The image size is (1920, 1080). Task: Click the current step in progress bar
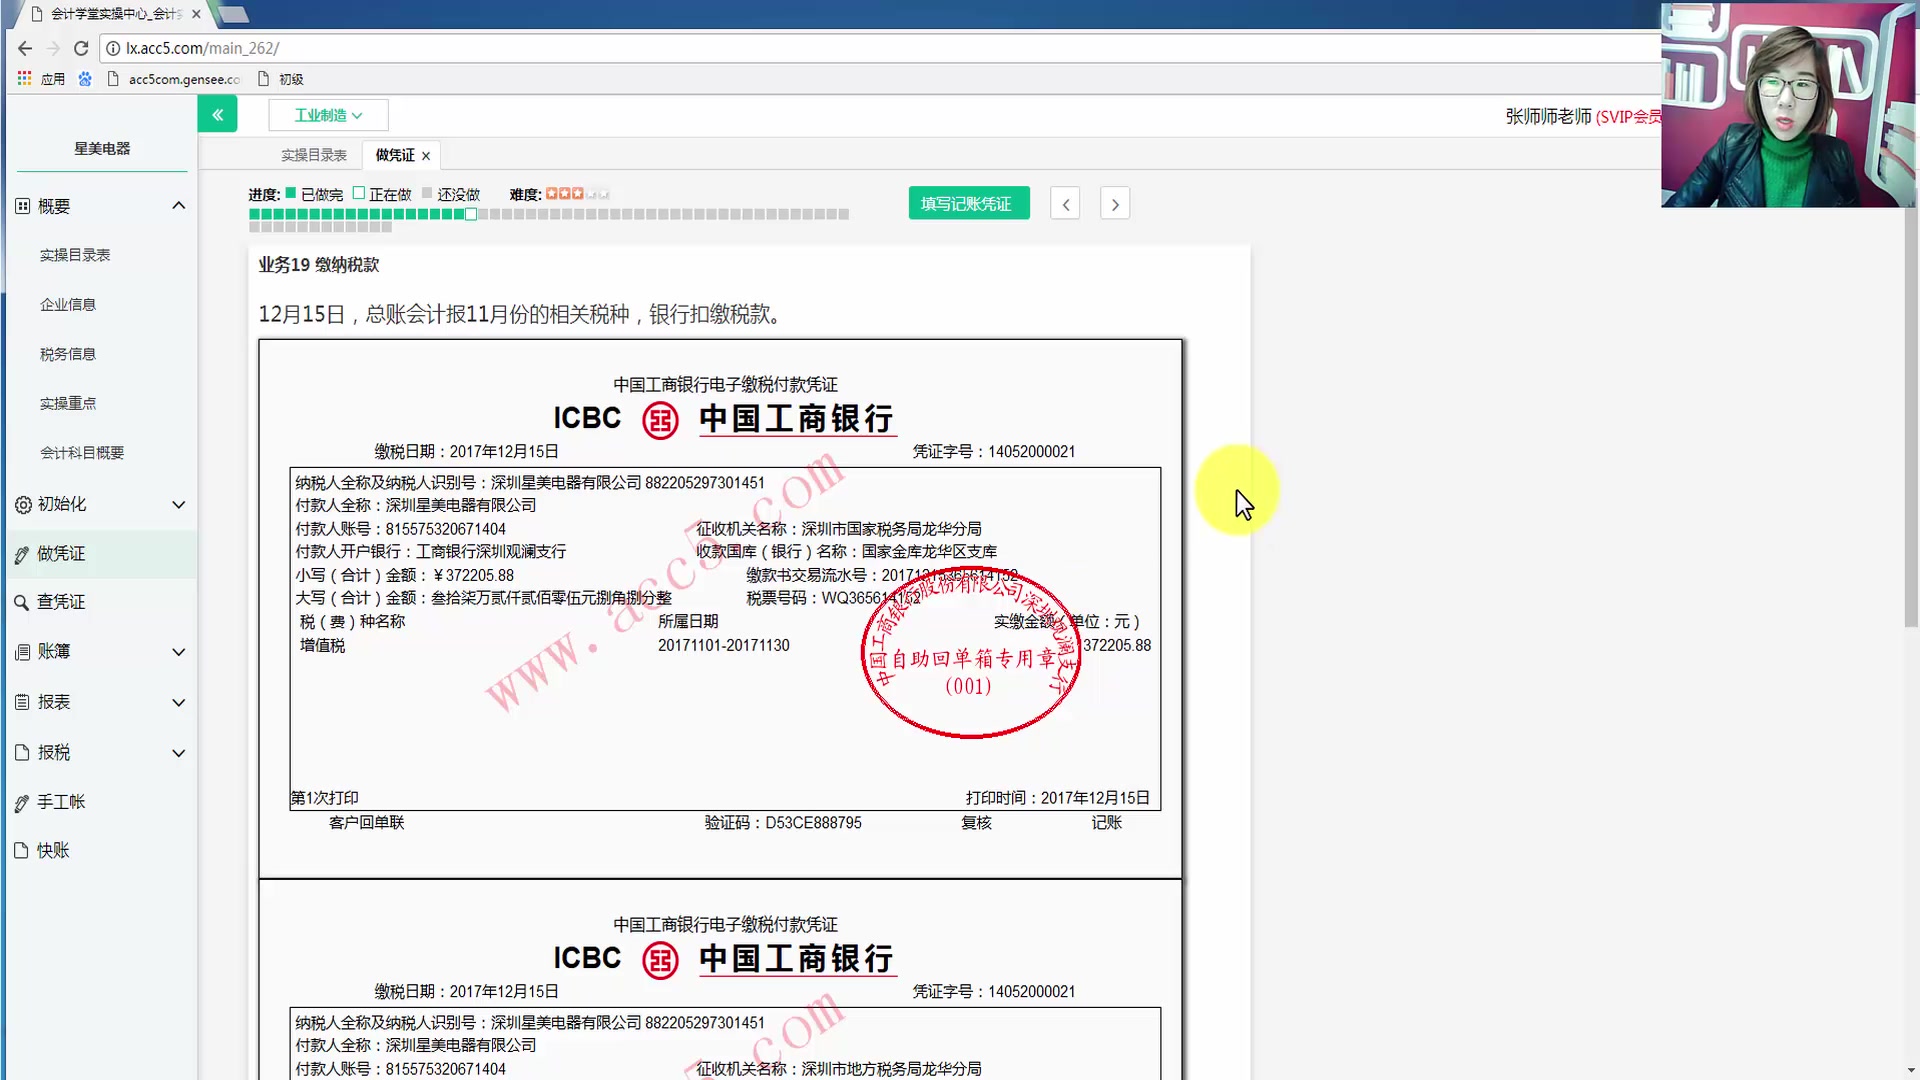pos(471,214)
